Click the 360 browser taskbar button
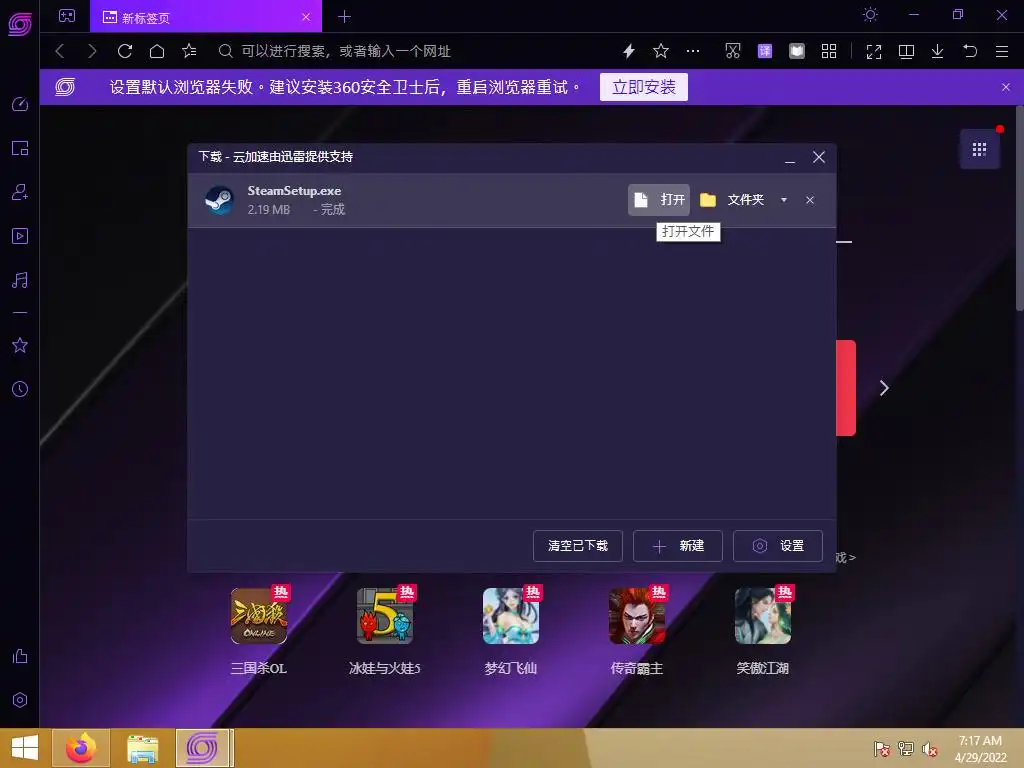 click(x=204, y=748)
